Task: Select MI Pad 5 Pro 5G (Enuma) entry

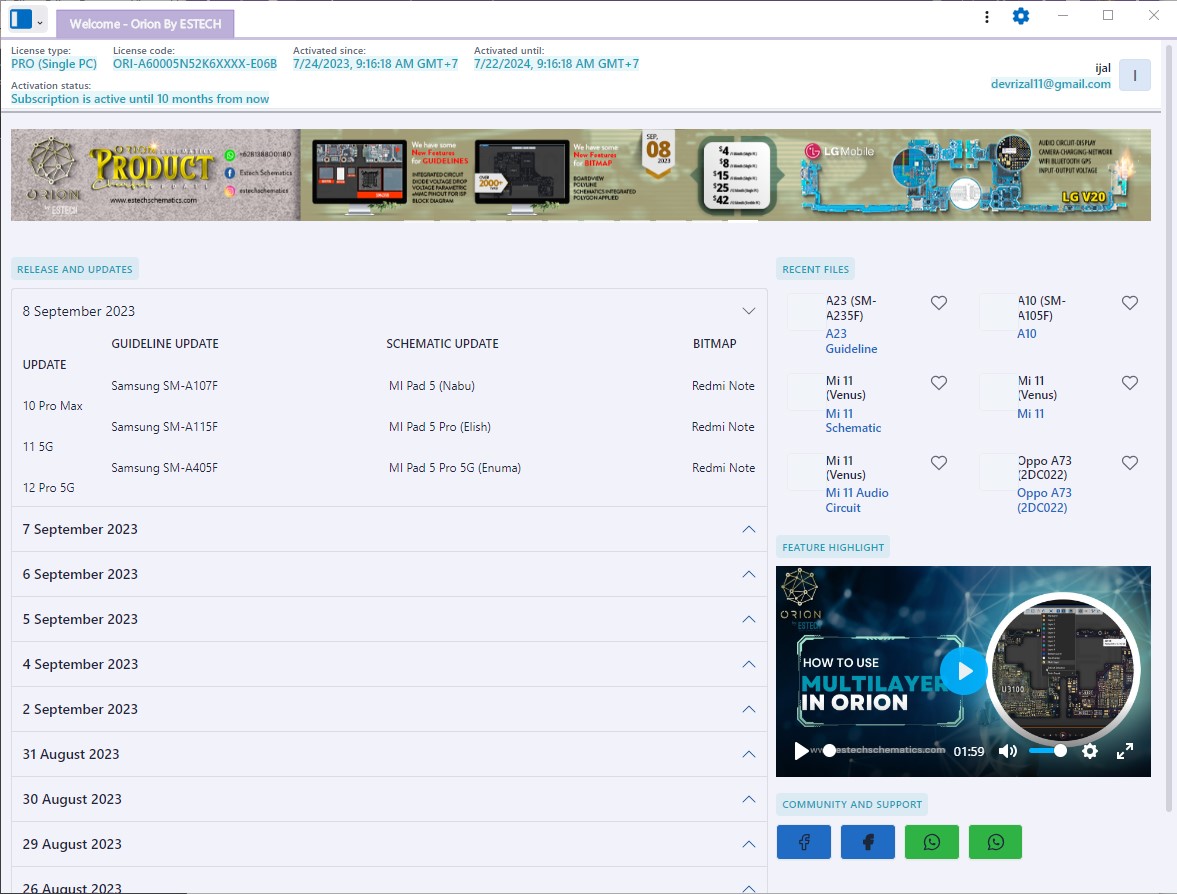Action: [x=455, y=468]
